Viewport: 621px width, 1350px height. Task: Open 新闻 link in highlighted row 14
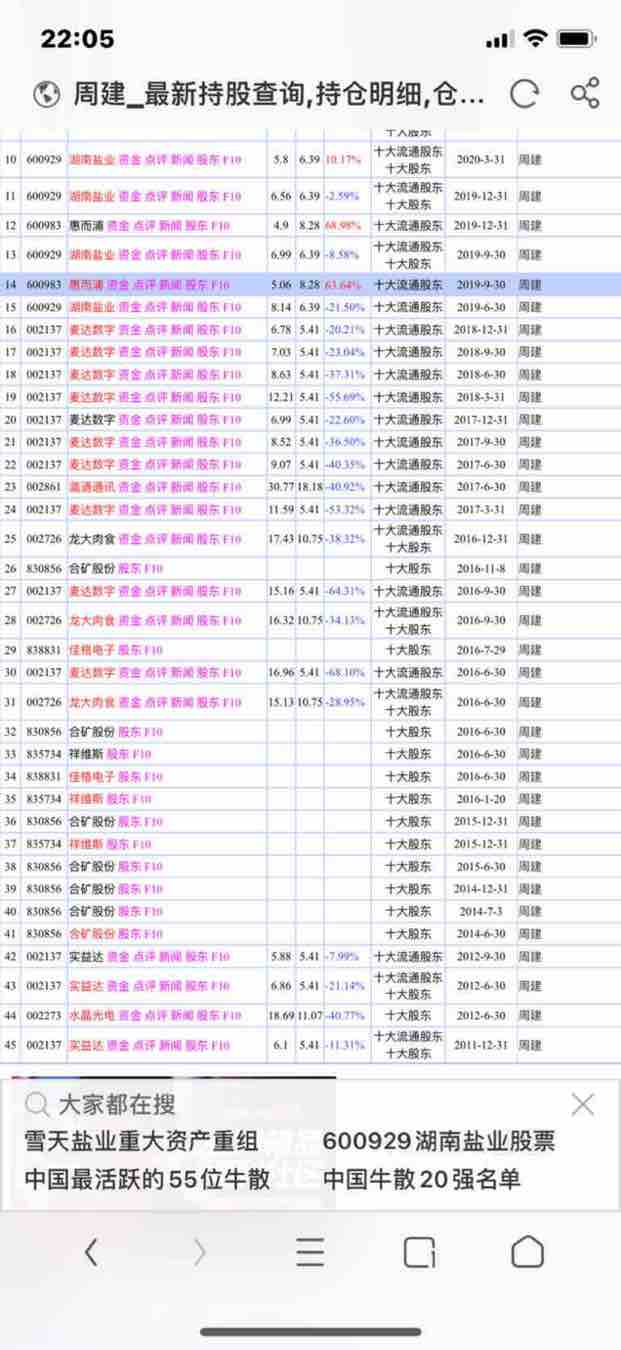170,285
